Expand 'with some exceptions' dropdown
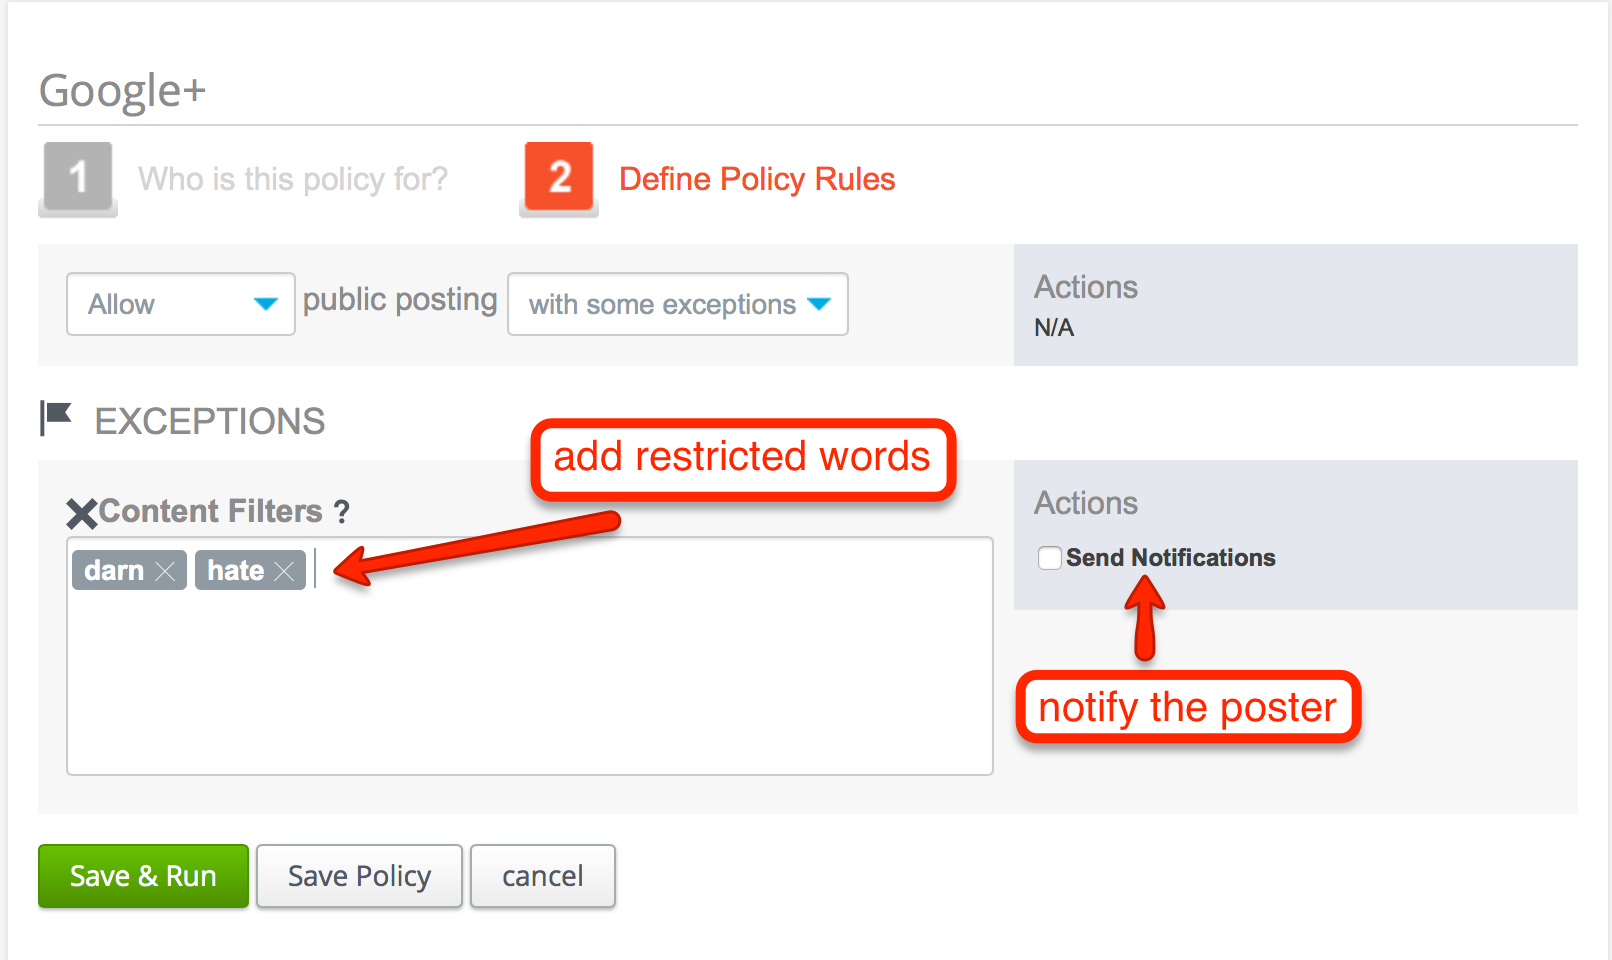This screenshot has width=1612, height=960. tap(678, 304)
